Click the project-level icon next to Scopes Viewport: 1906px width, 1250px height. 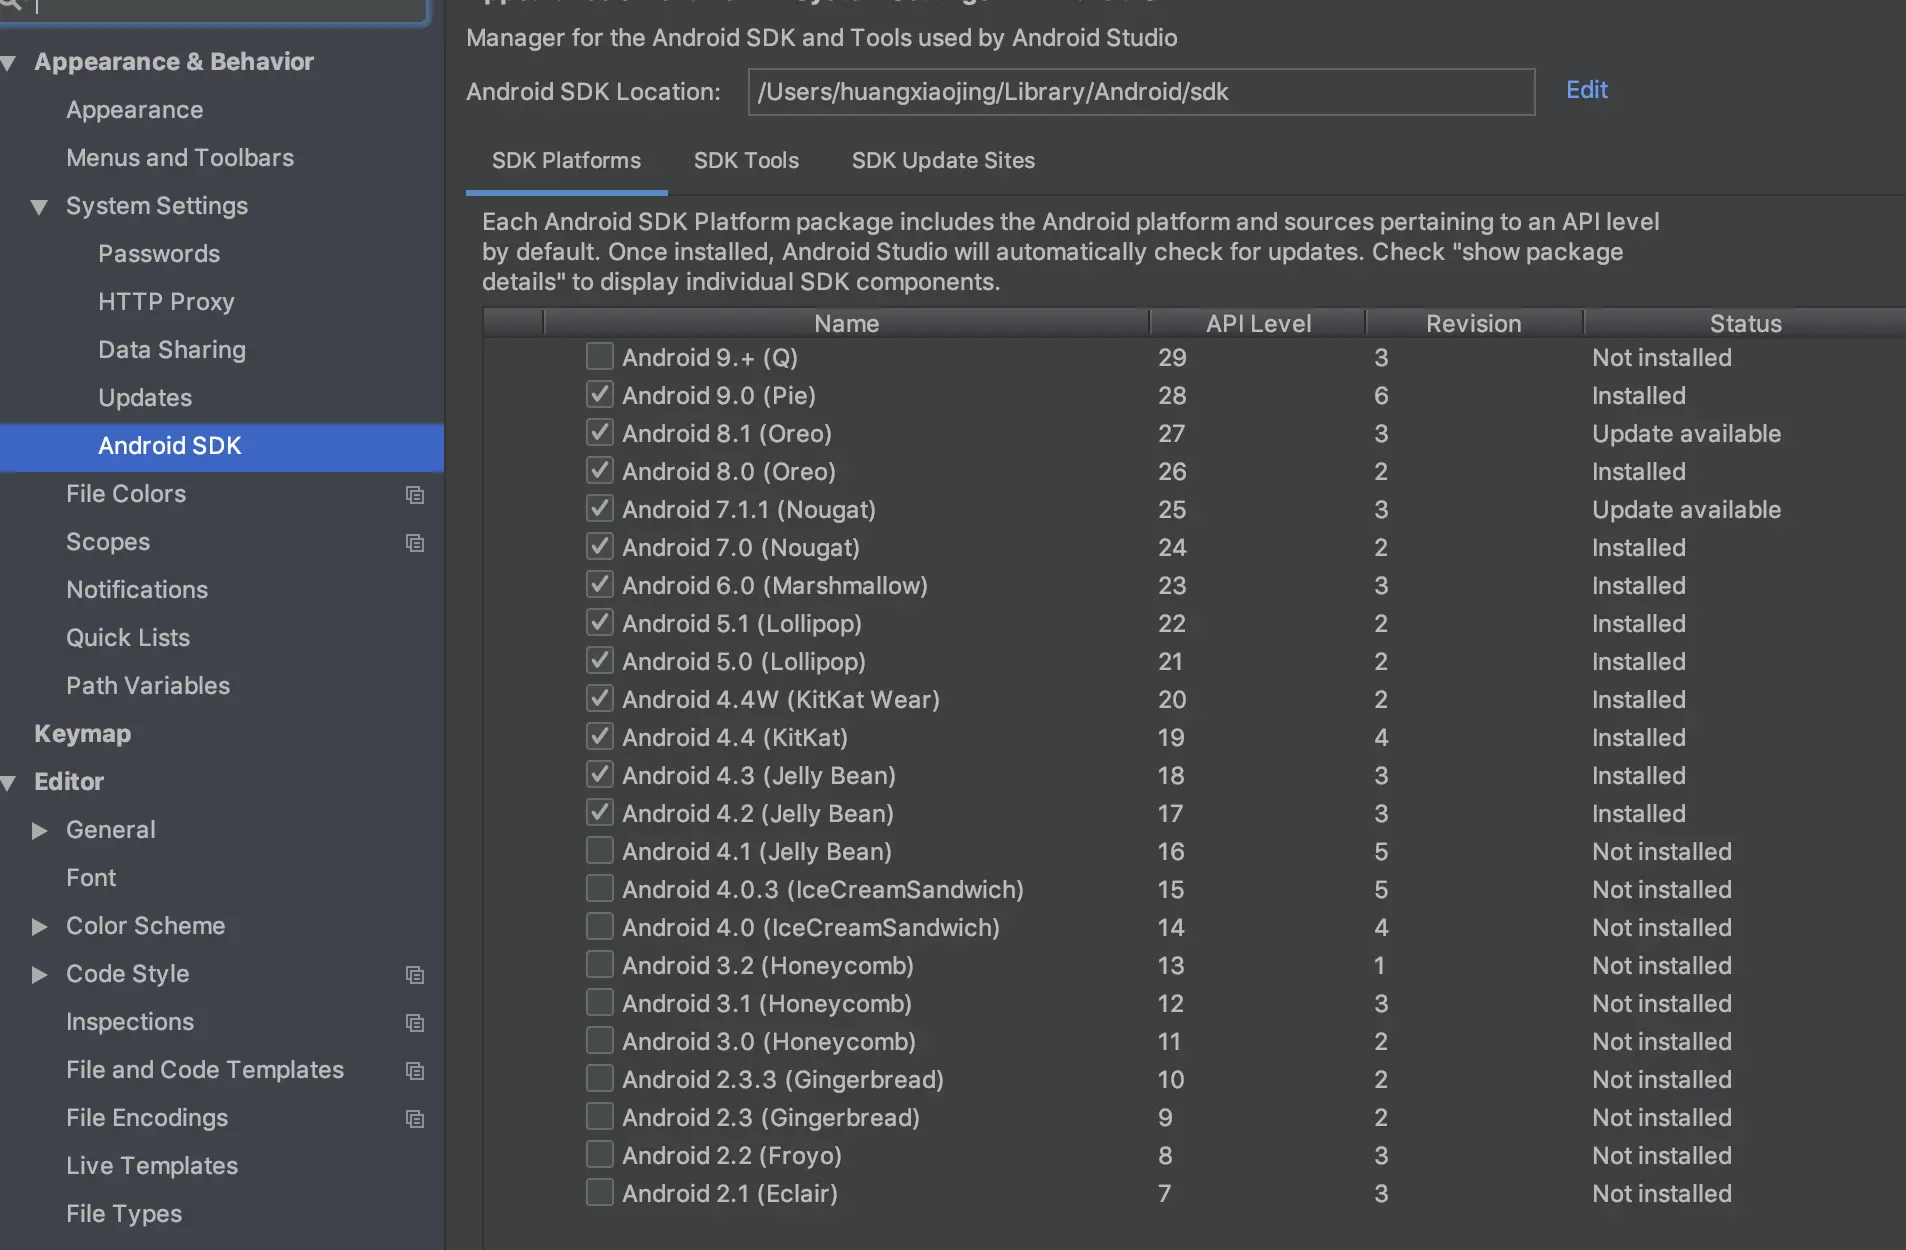coord(414,543)
